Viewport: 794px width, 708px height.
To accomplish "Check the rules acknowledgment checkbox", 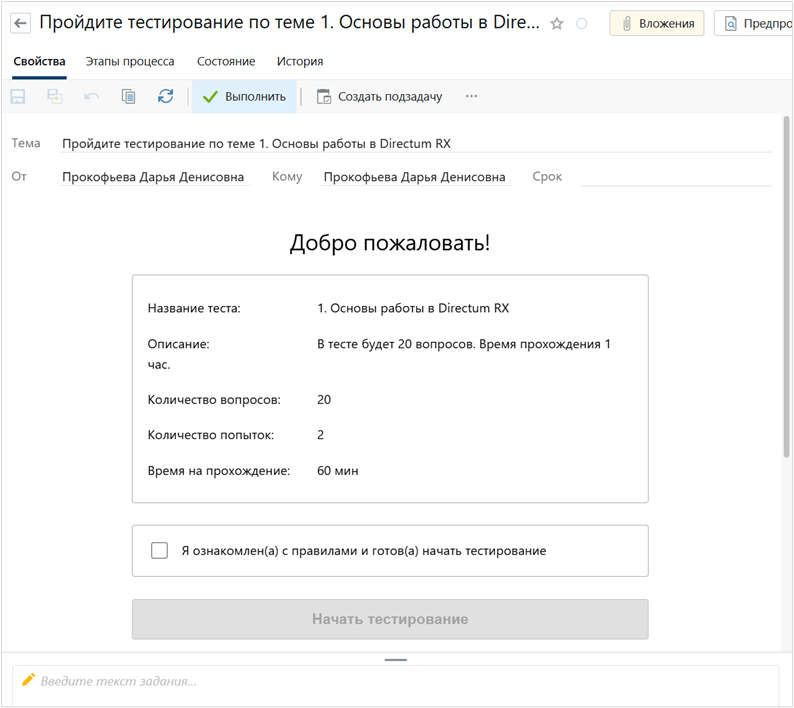I will (x=160, y=551).
